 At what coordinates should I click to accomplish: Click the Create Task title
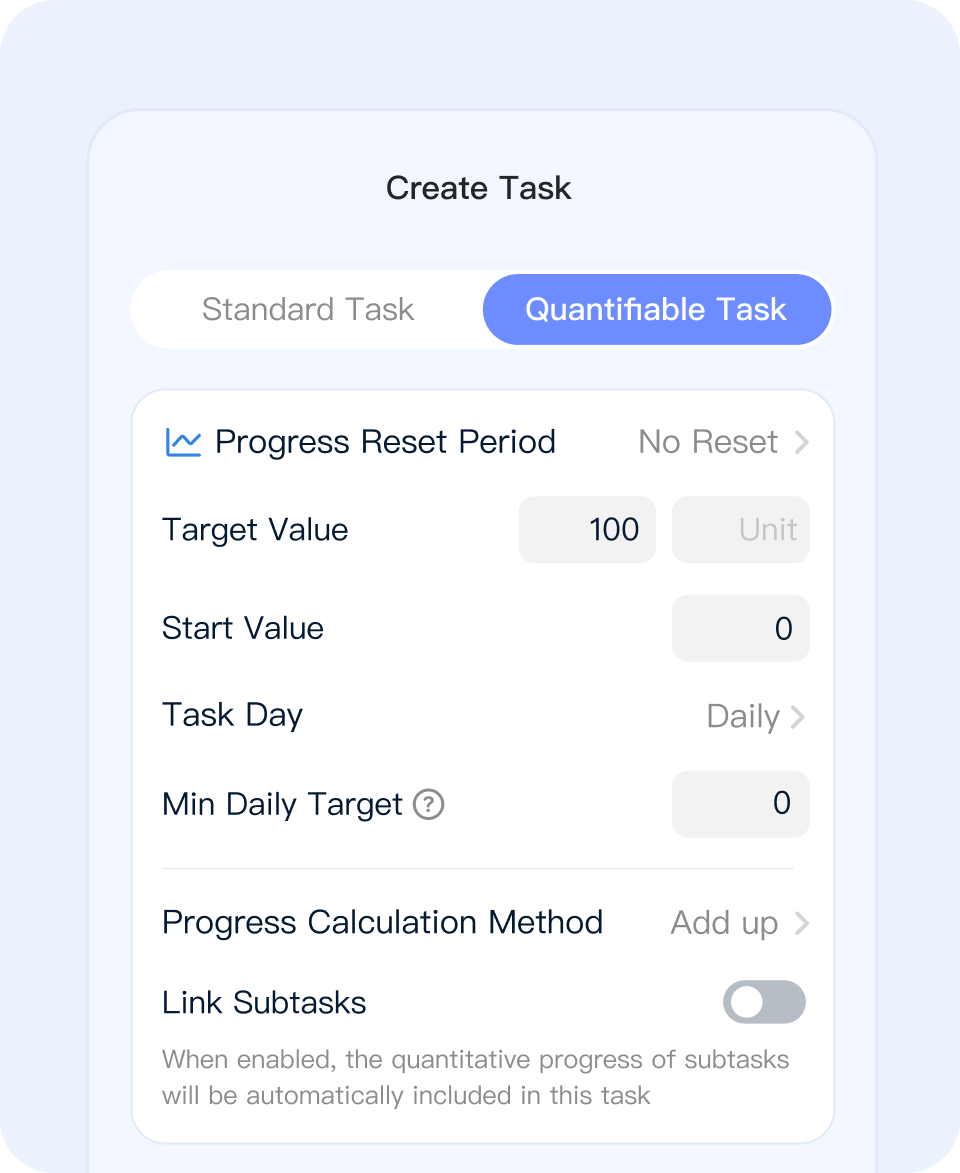coord(479,188)
